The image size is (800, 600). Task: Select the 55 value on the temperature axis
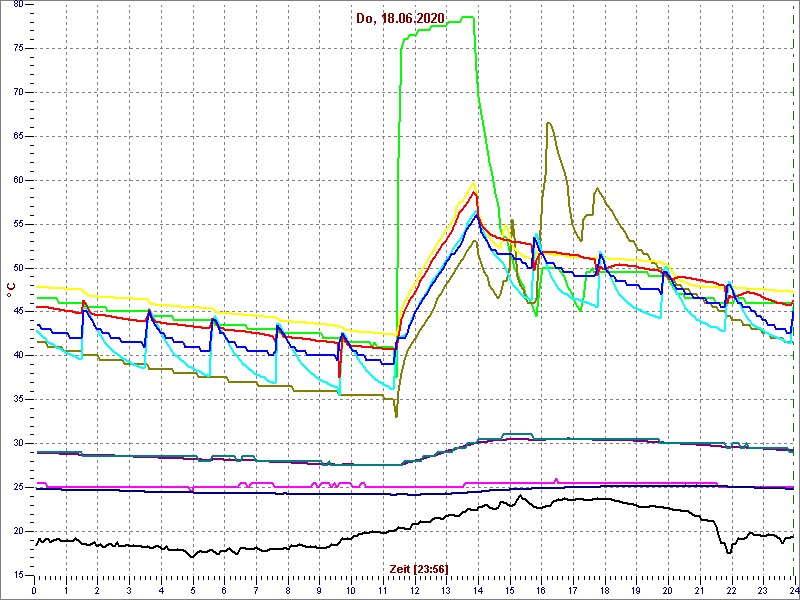19,224
